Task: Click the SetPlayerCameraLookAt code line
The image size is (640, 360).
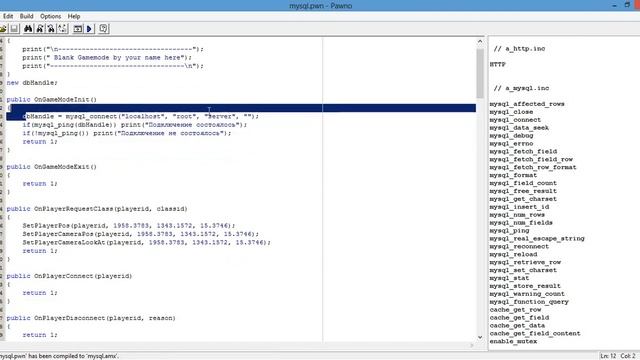Action: [147, 242]
